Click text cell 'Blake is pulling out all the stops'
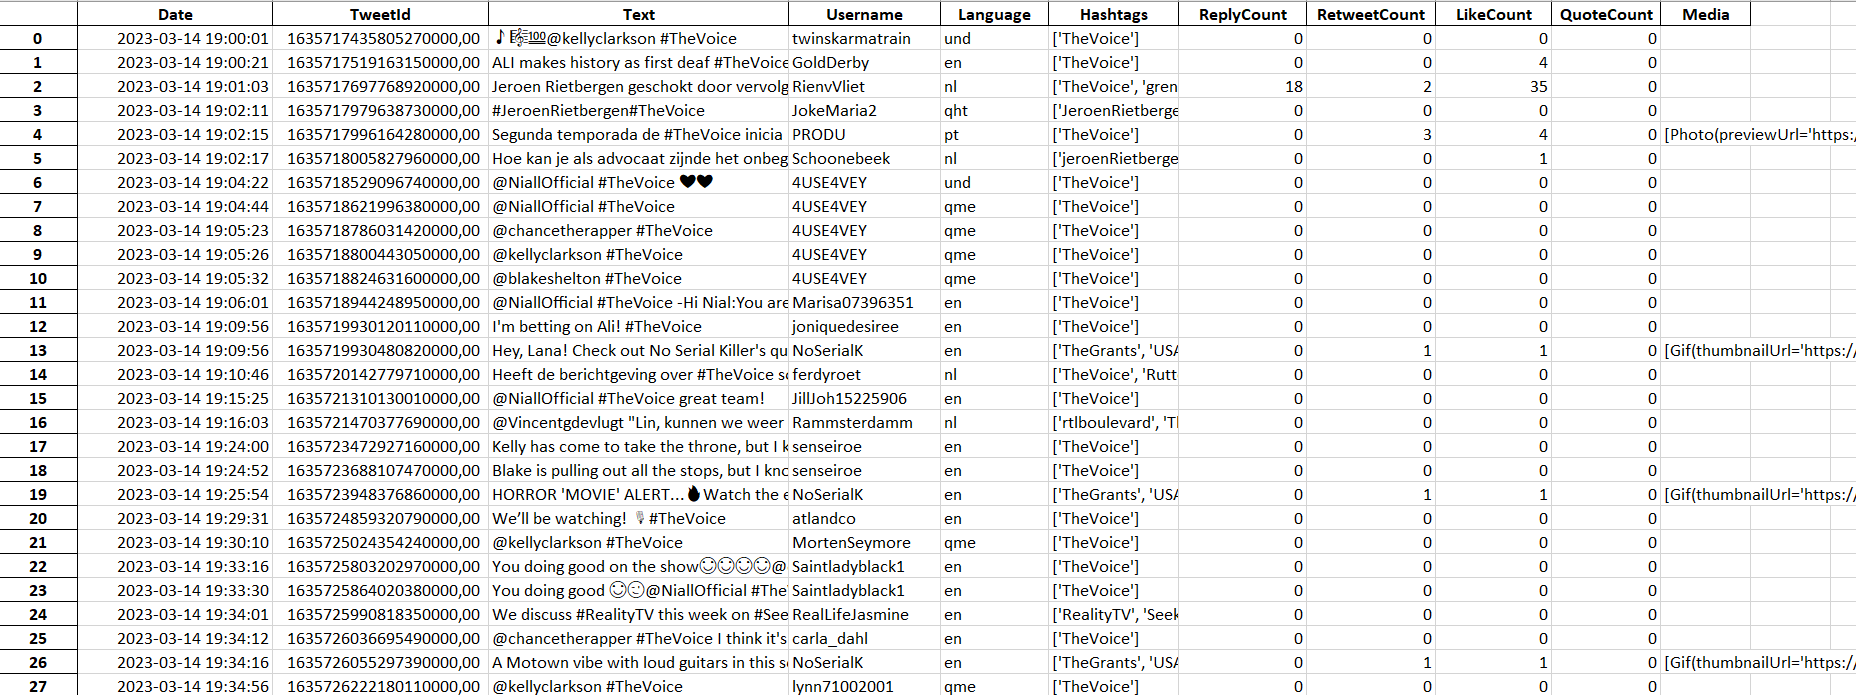 (638, 470)
